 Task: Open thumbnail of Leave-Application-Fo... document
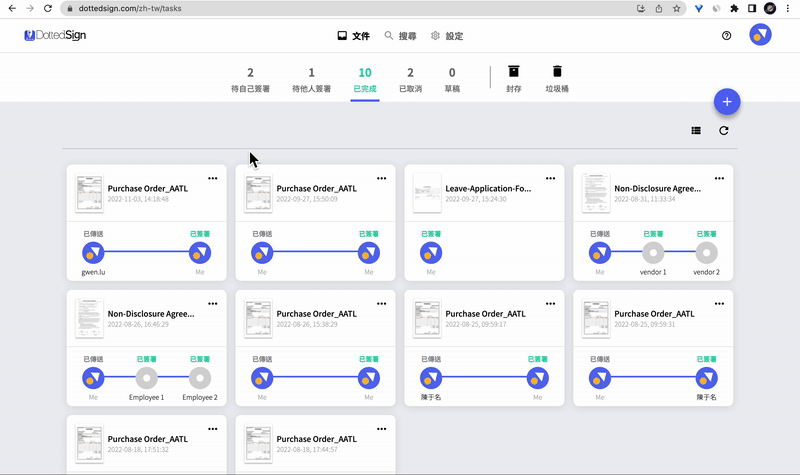pyautogui.click(x=427, y=193)
